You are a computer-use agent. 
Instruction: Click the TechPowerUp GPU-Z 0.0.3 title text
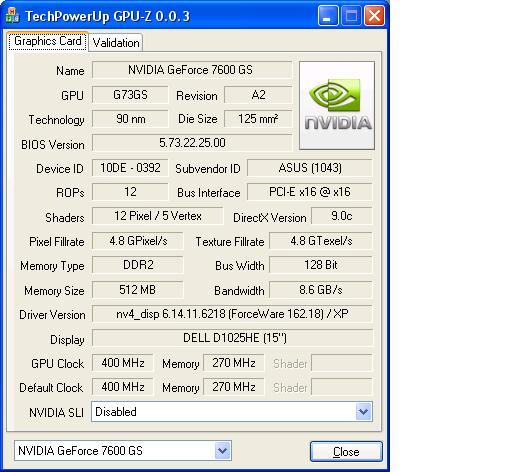(107, 16)
